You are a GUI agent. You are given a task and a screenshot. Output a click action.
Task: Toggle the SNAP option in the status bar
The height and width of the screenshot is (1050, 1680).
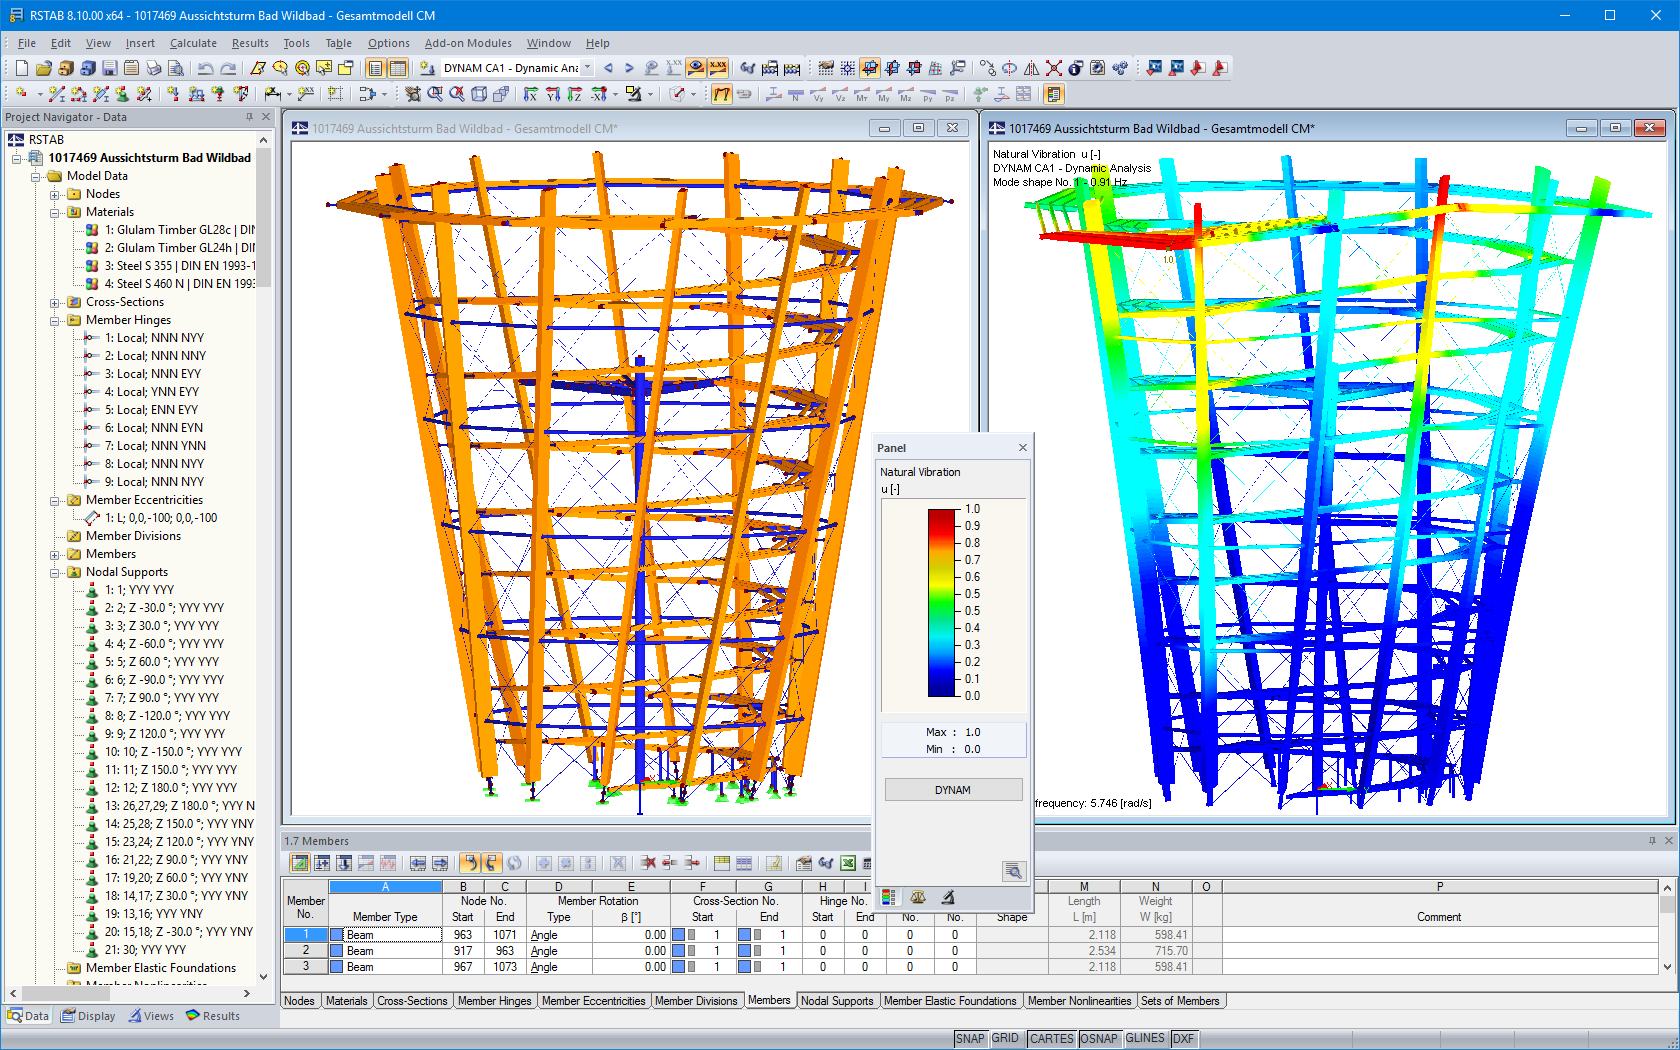[x=969, y=1038]
